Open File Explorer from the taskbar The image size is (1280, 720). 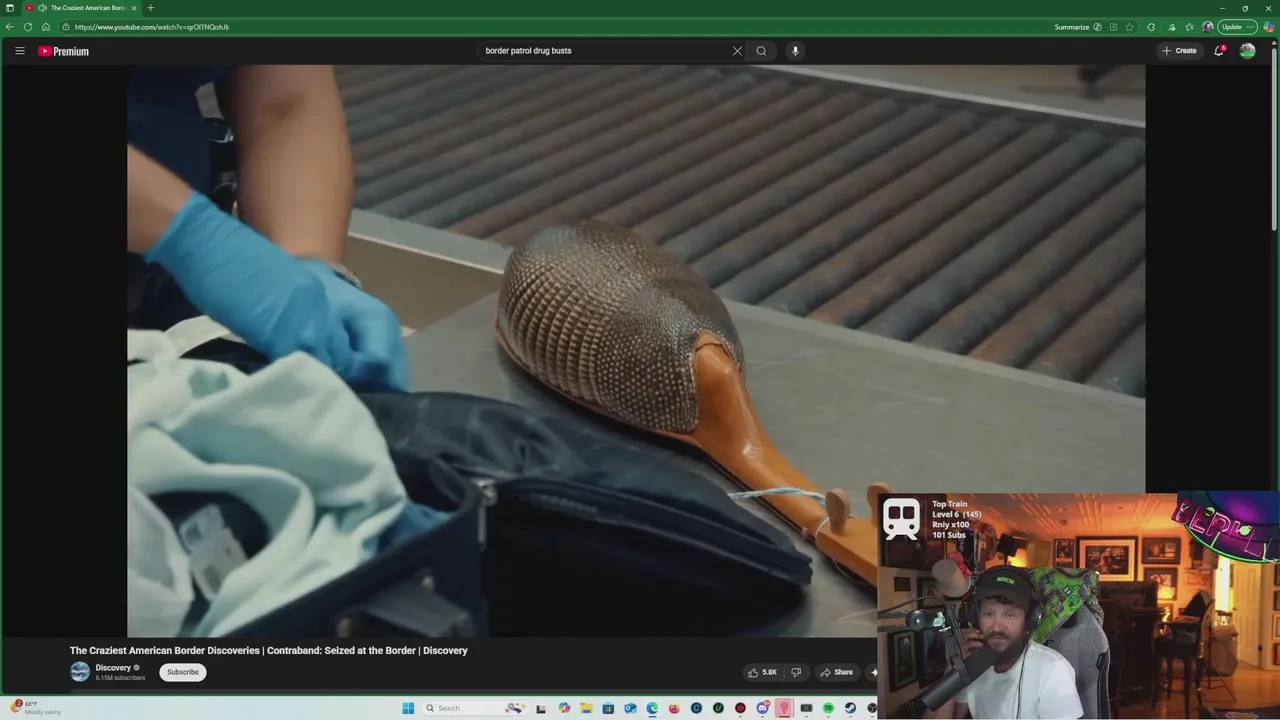pos(586,708)
